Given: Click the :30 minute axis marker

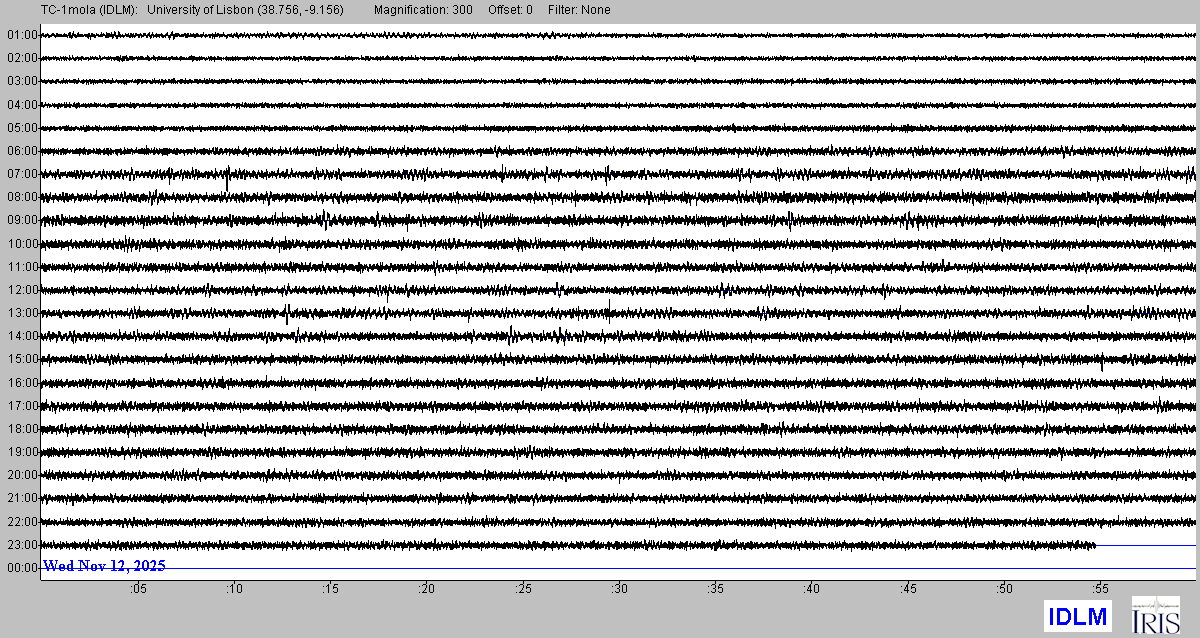Looking at the screenshot, I should 619,589.
